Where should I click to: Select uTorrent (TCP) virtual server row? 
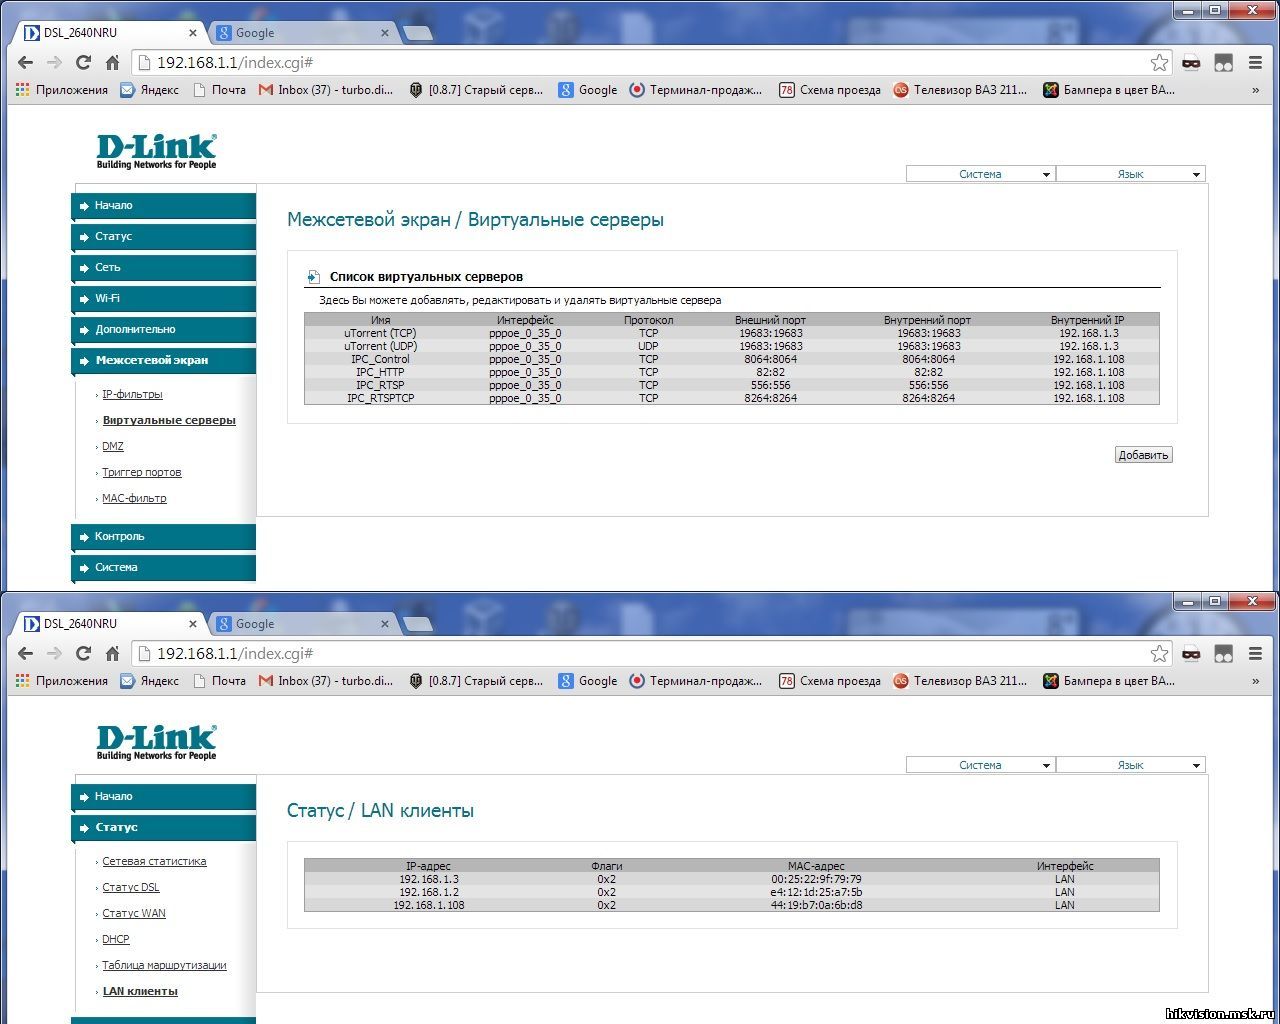click(732, 333)
